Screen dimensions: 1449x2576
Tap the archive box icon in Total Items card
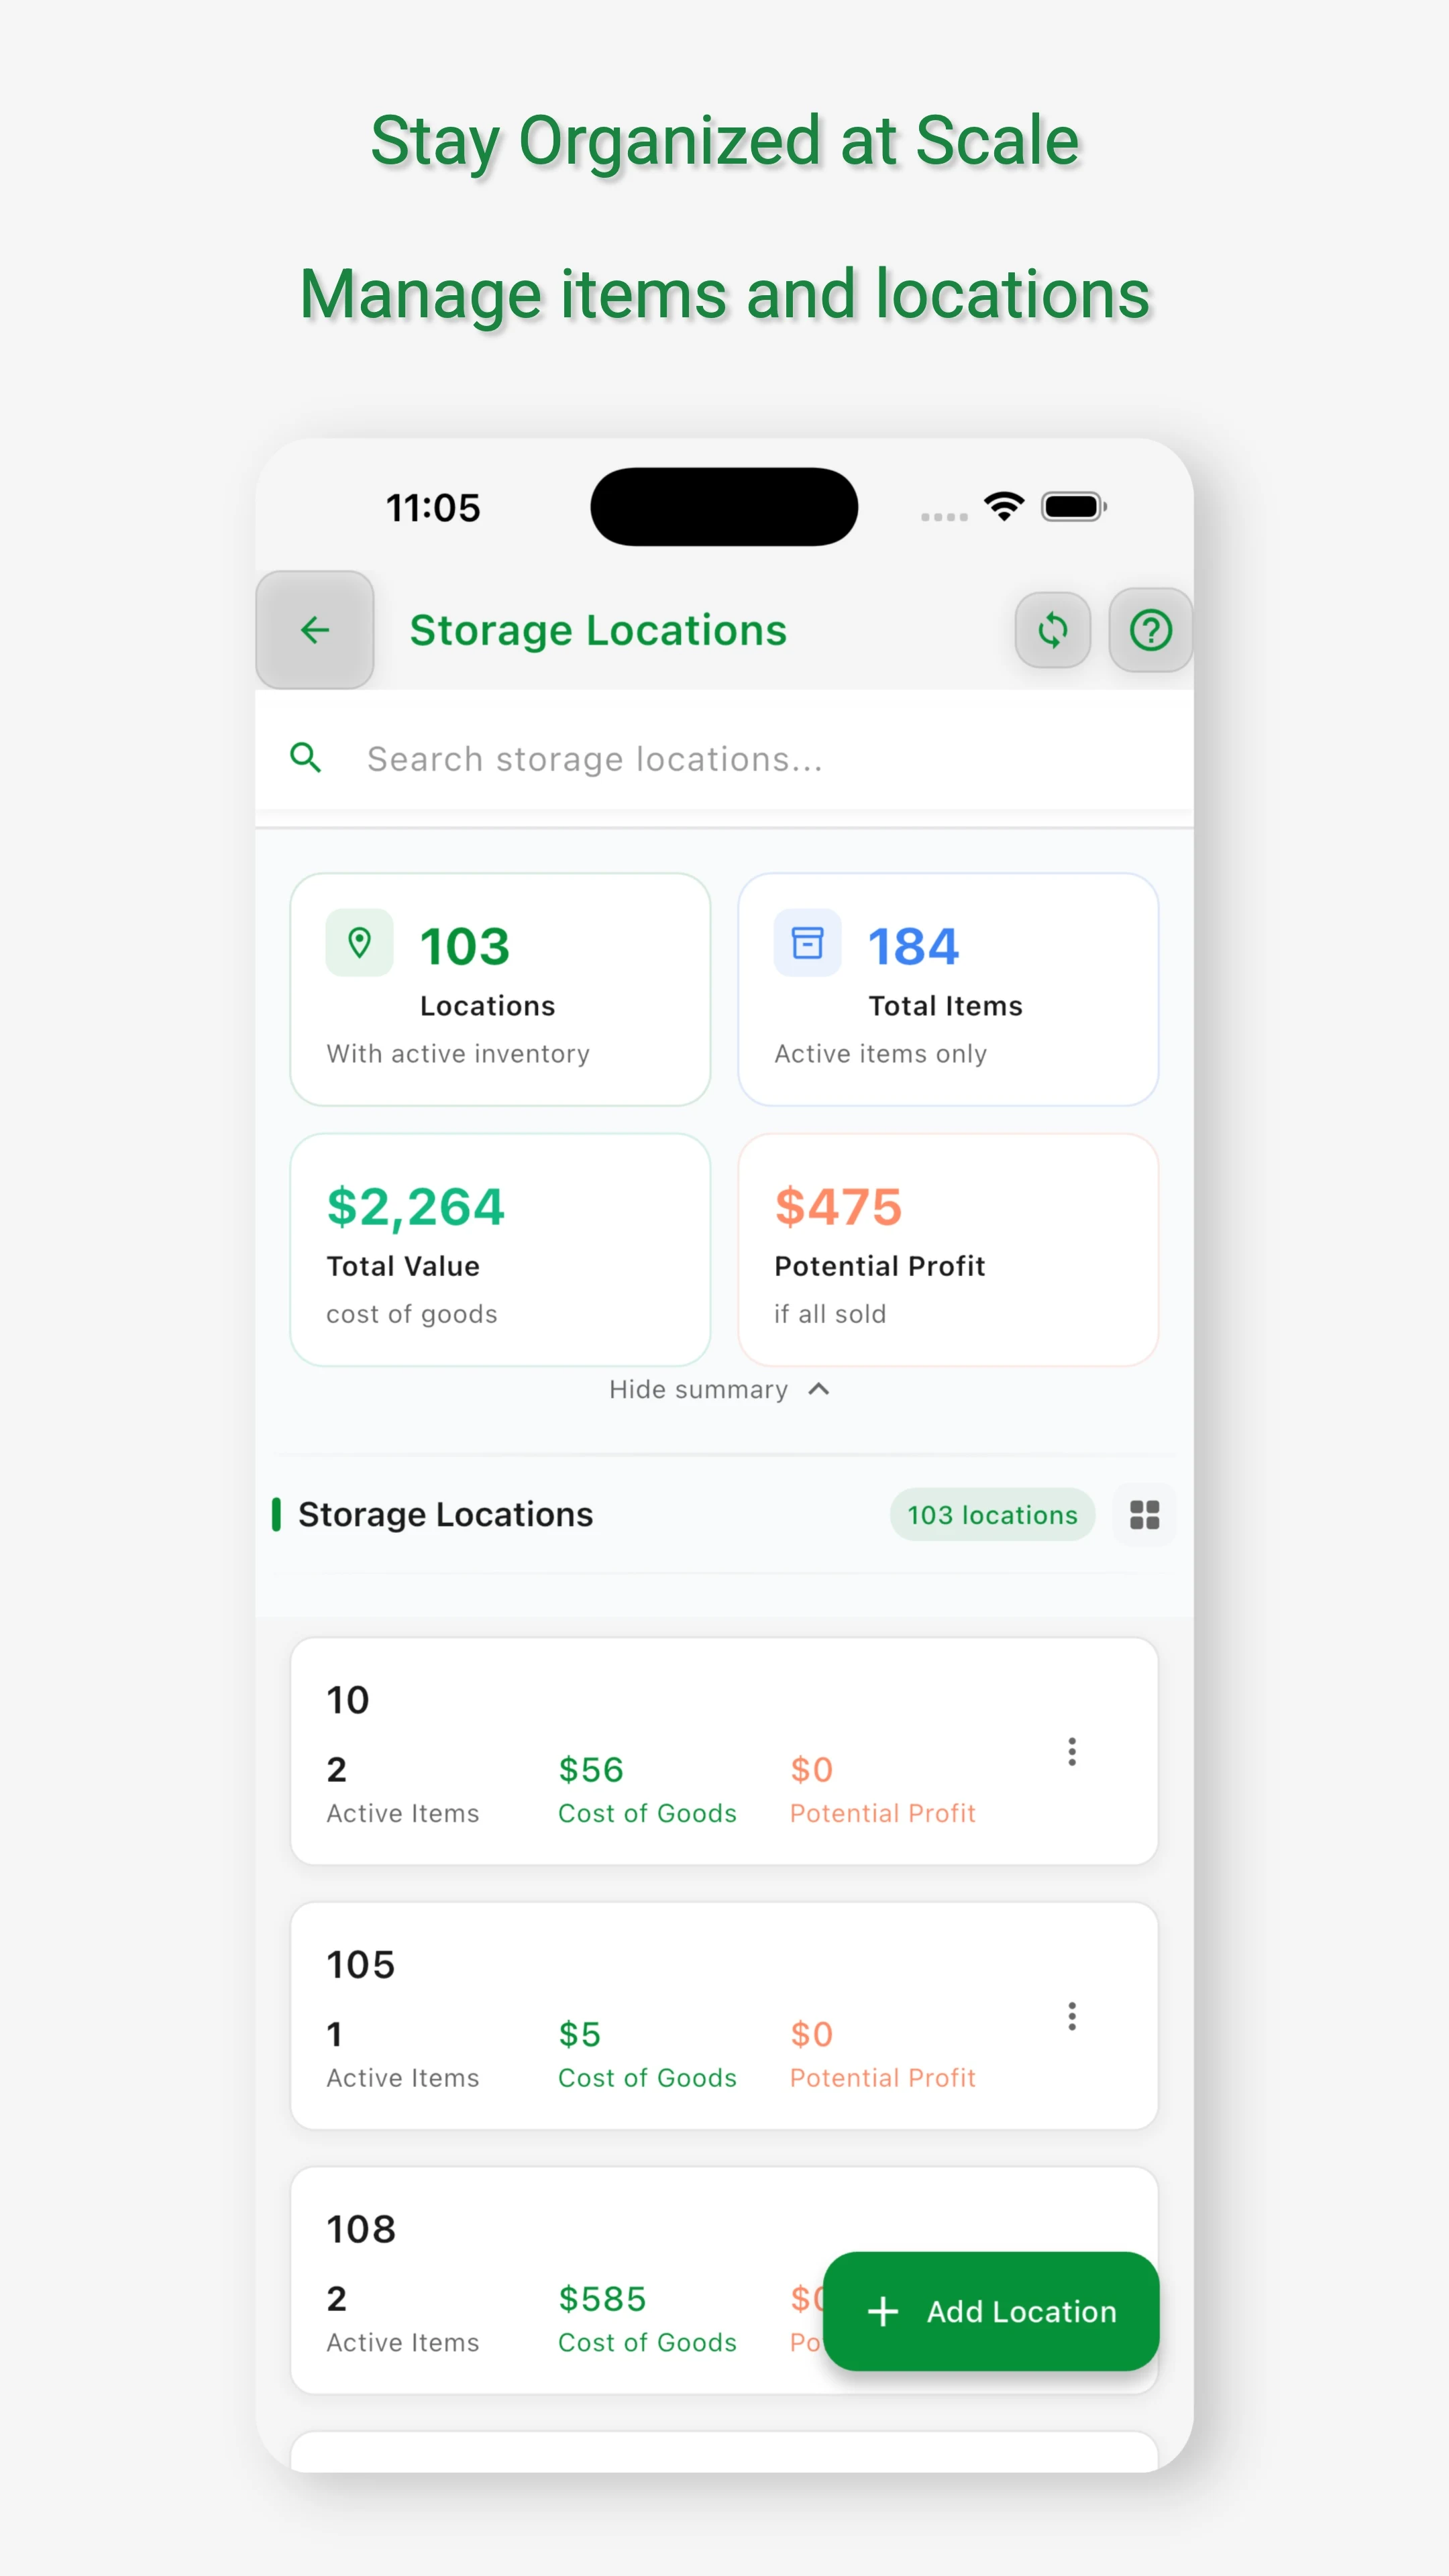(x=807, y=942)
